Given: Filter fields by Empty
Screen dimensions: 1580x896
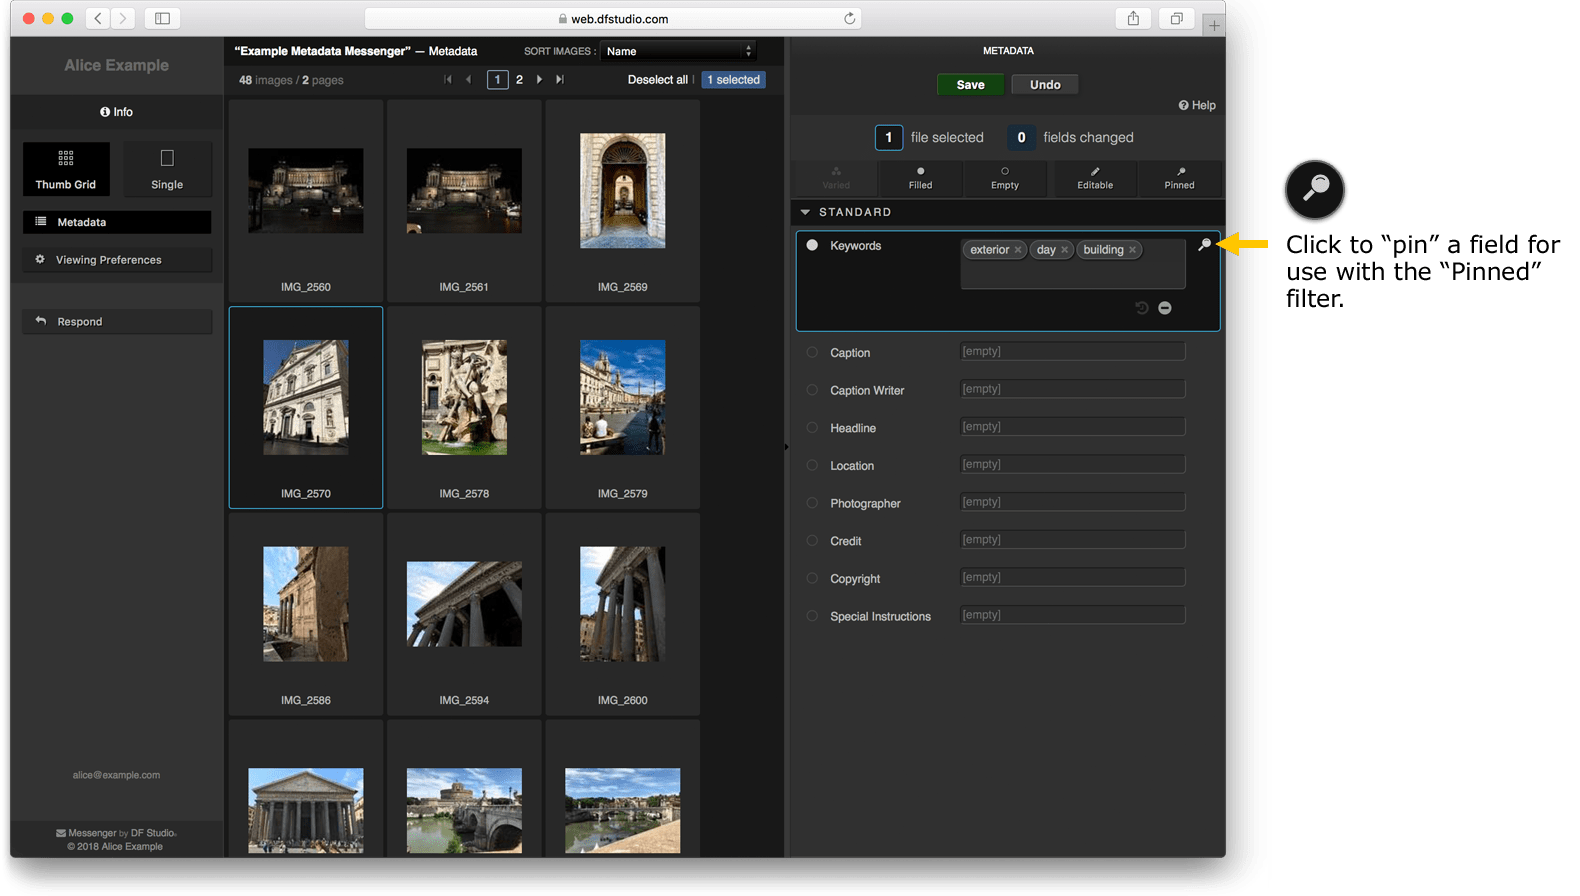Looking at the screenshot, I should click(x=1005, y=178).
